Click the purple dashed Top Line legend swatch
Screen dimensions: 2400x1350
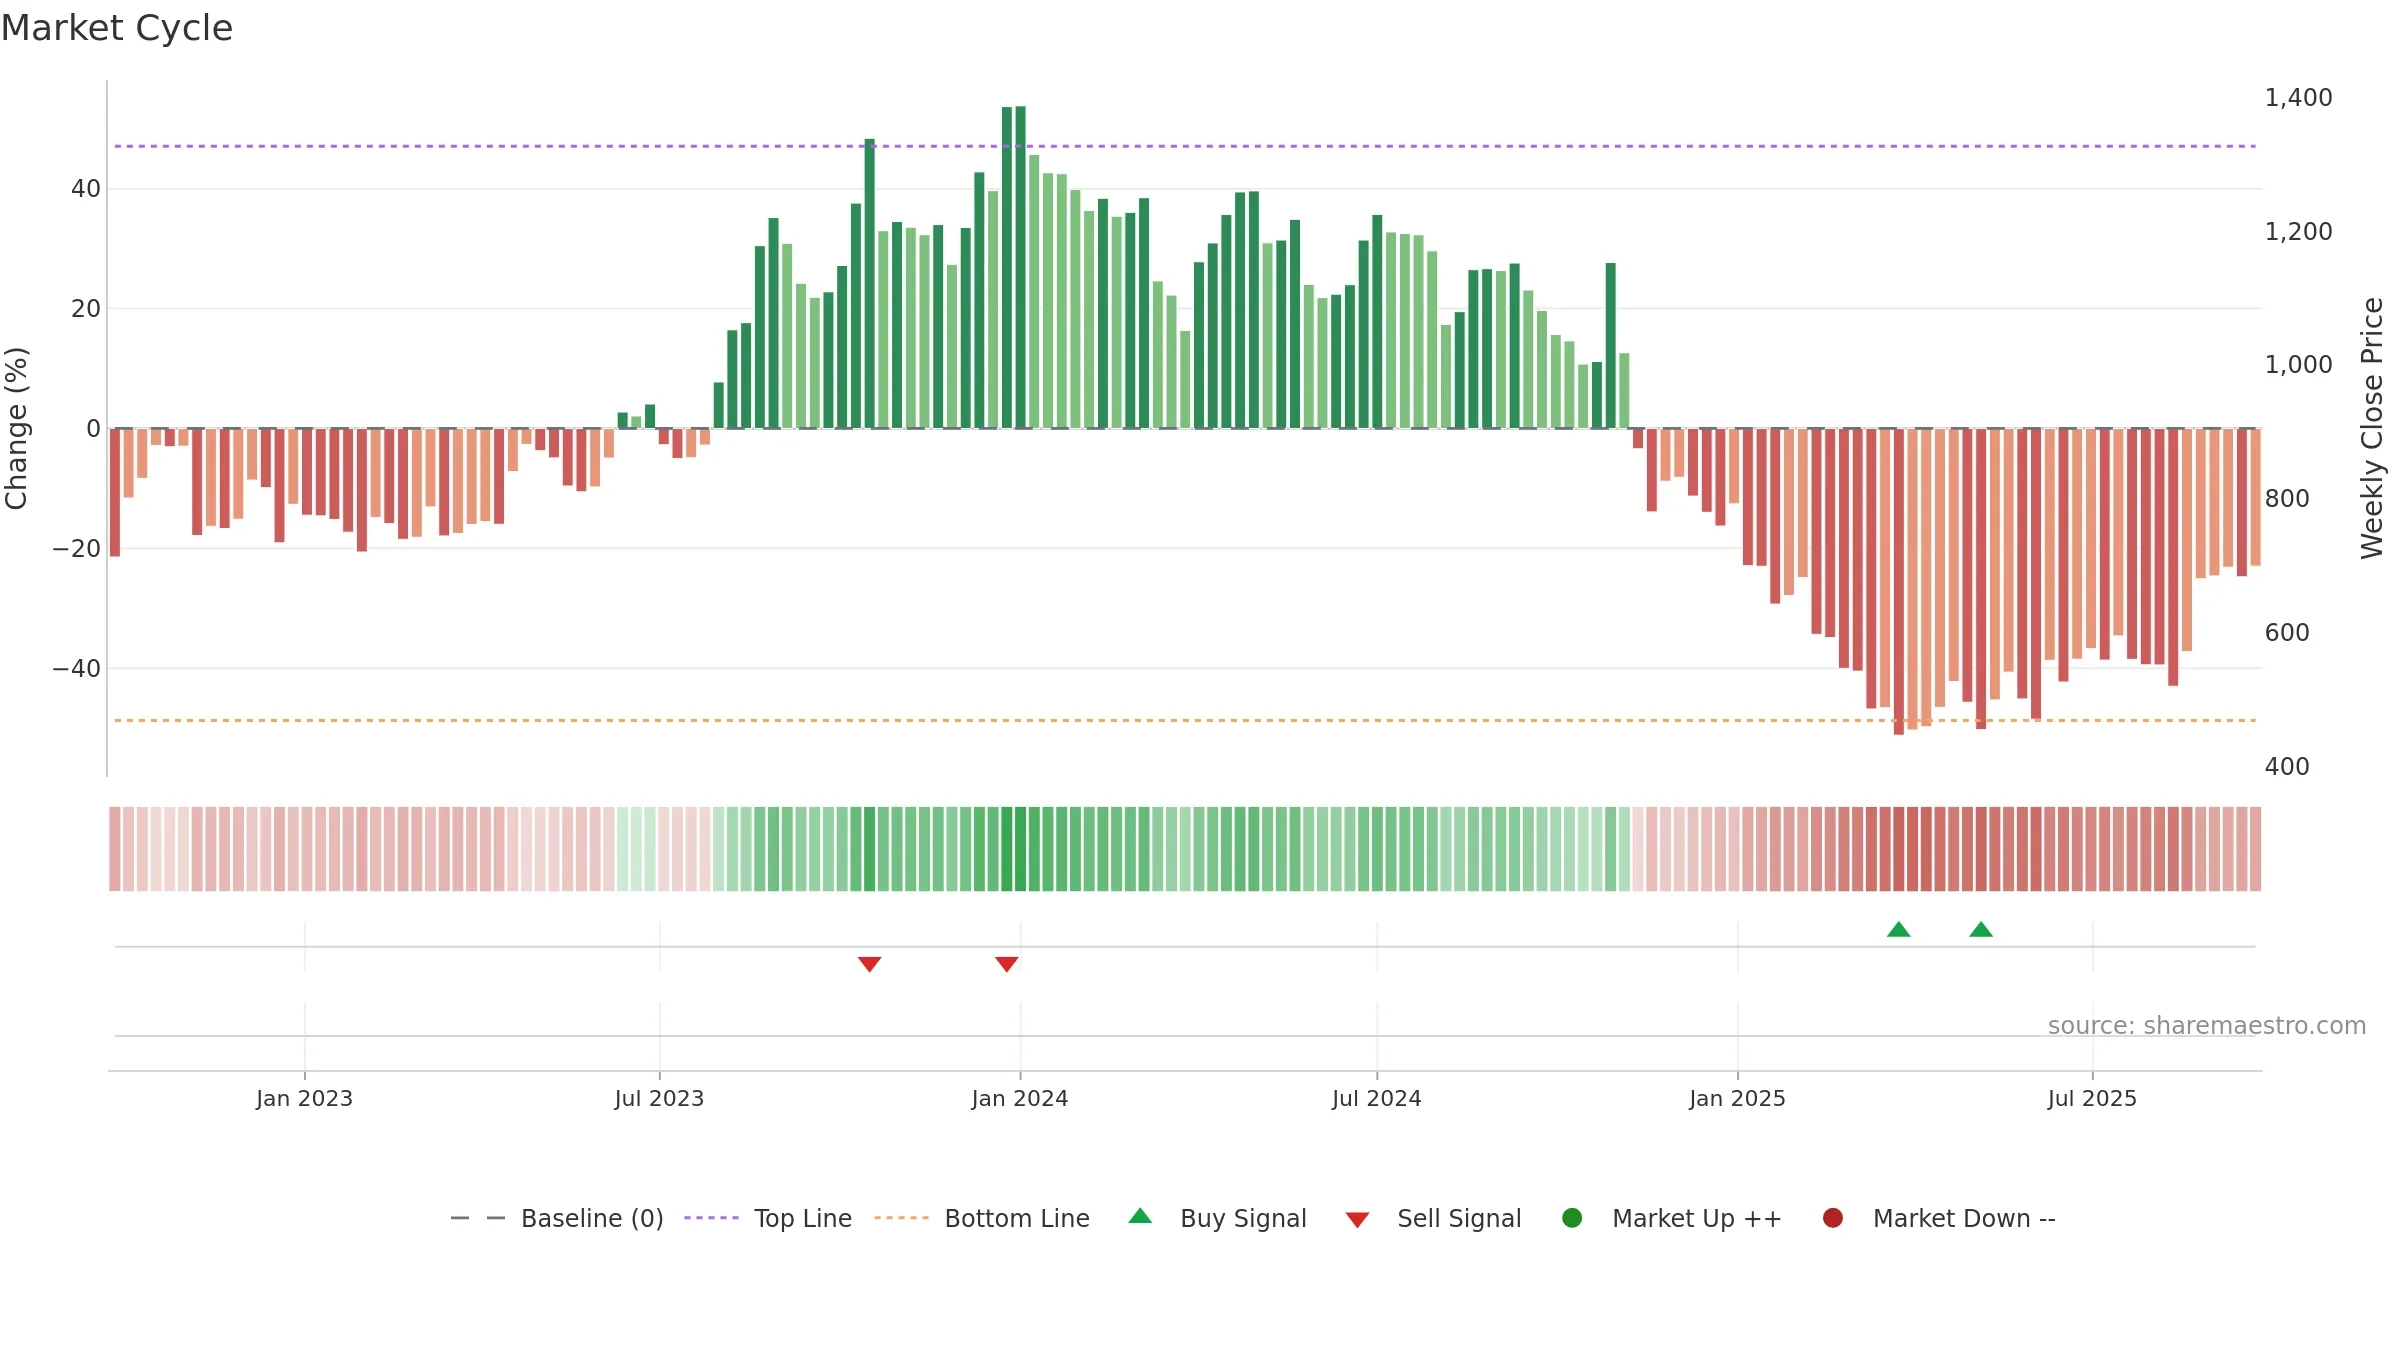pos(711,1218)
